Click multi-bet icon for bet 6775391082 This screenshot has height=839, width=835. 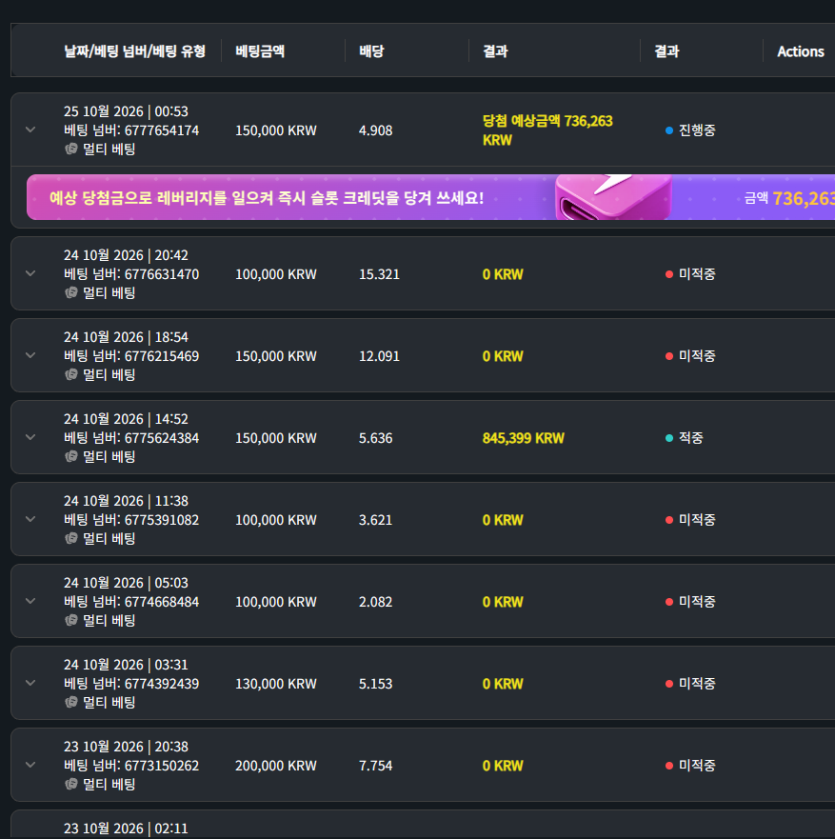[x=71, y=538]
